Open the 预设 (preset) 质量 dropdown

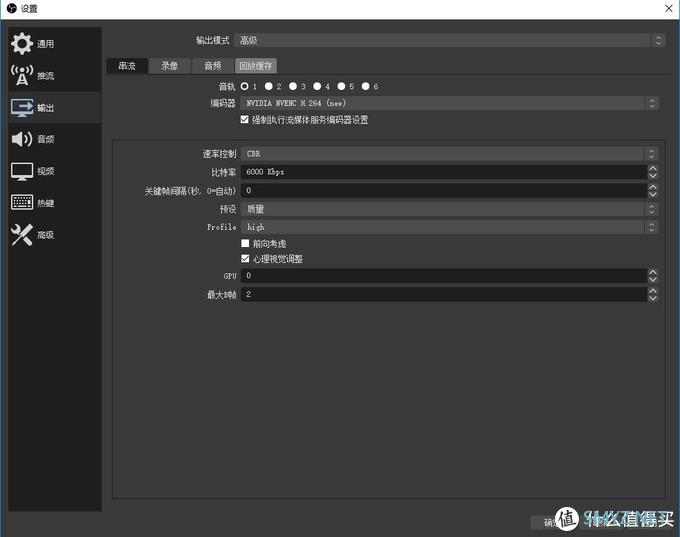450,209
